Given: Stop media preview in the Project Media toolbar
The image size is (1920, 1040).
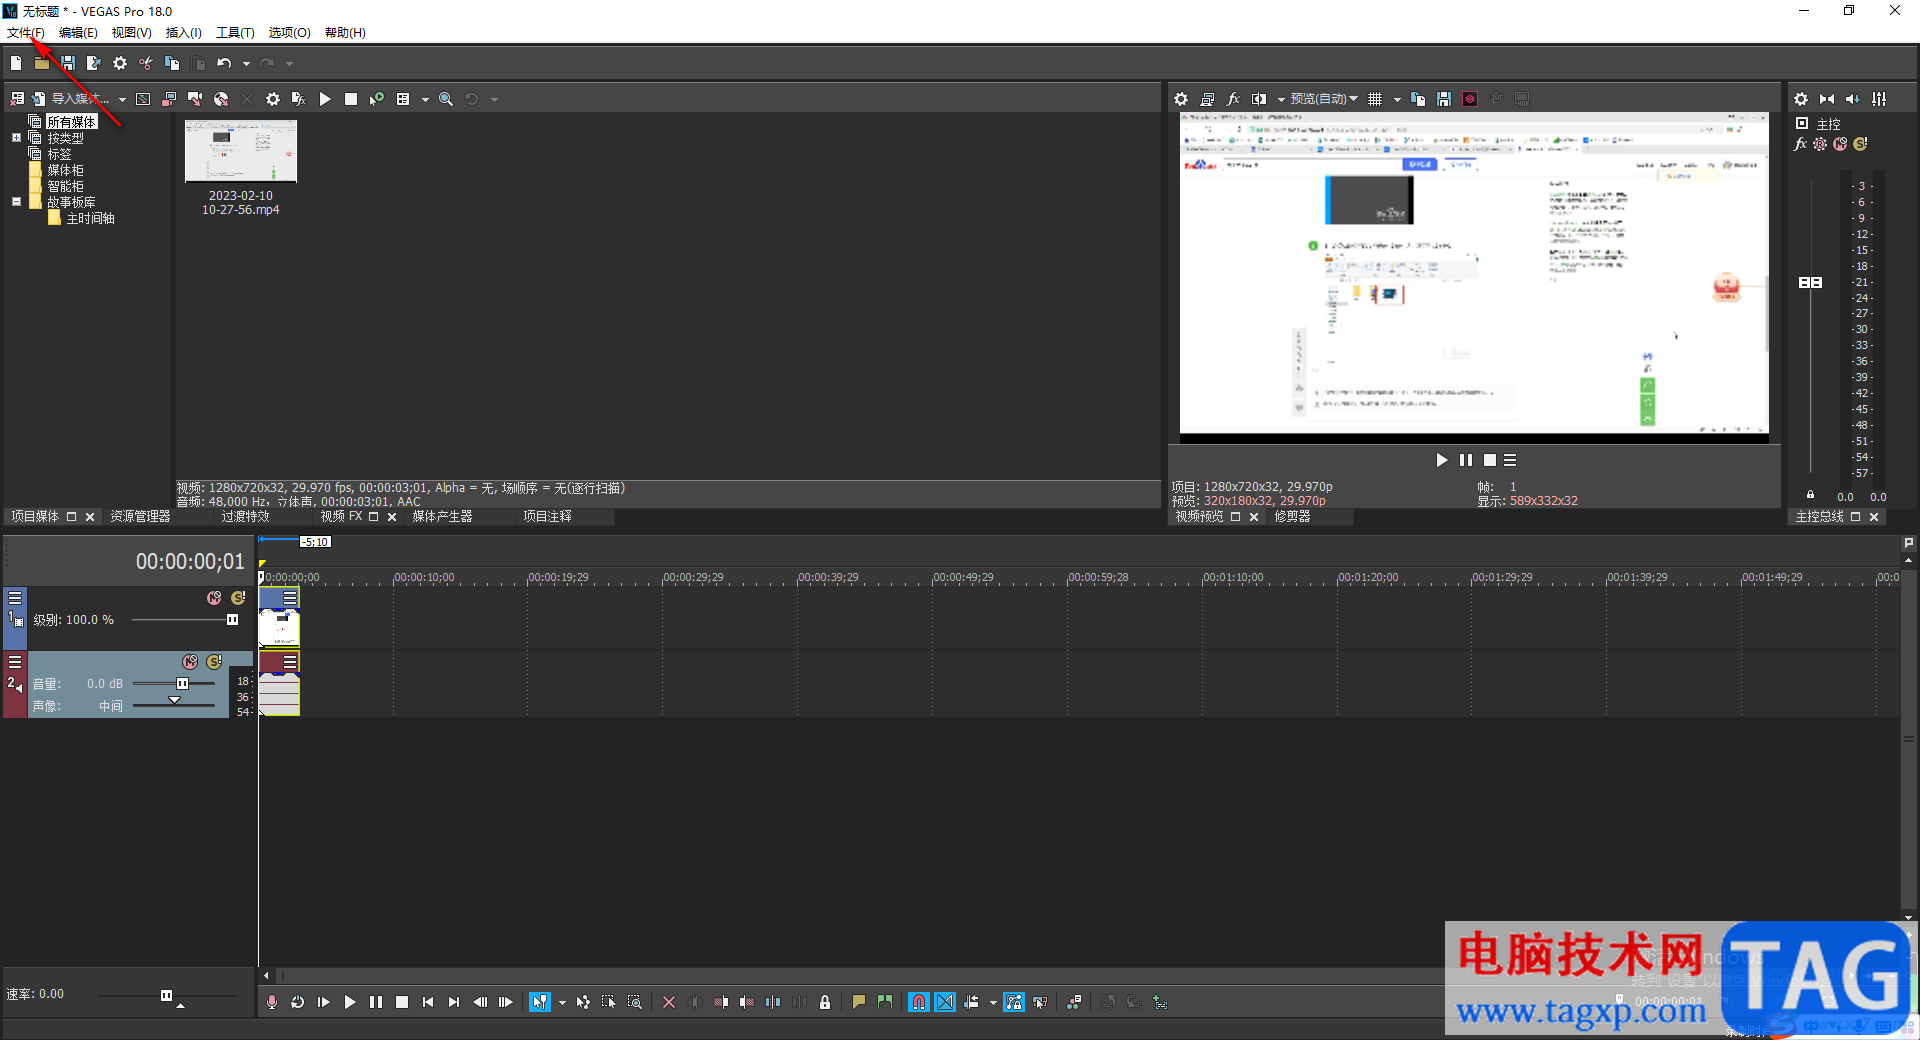Looking at the screenshot, I should point(351,99).
